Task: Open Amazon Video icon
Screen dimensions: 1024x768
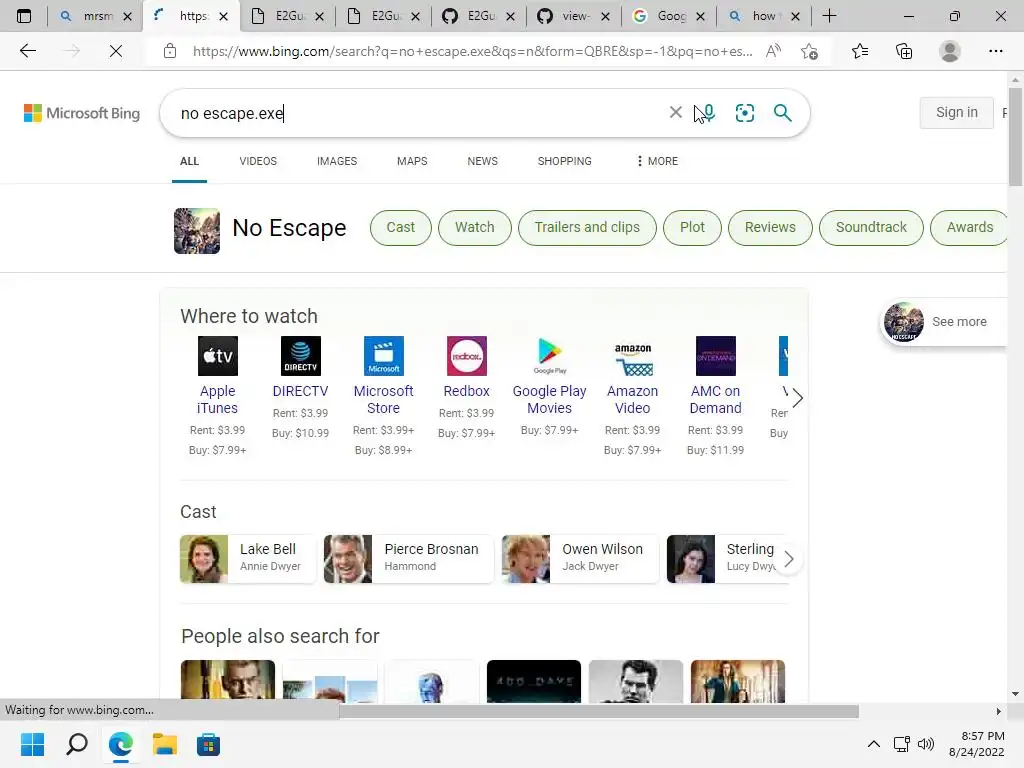Action: pyautogui.click(x=632, y=356)
